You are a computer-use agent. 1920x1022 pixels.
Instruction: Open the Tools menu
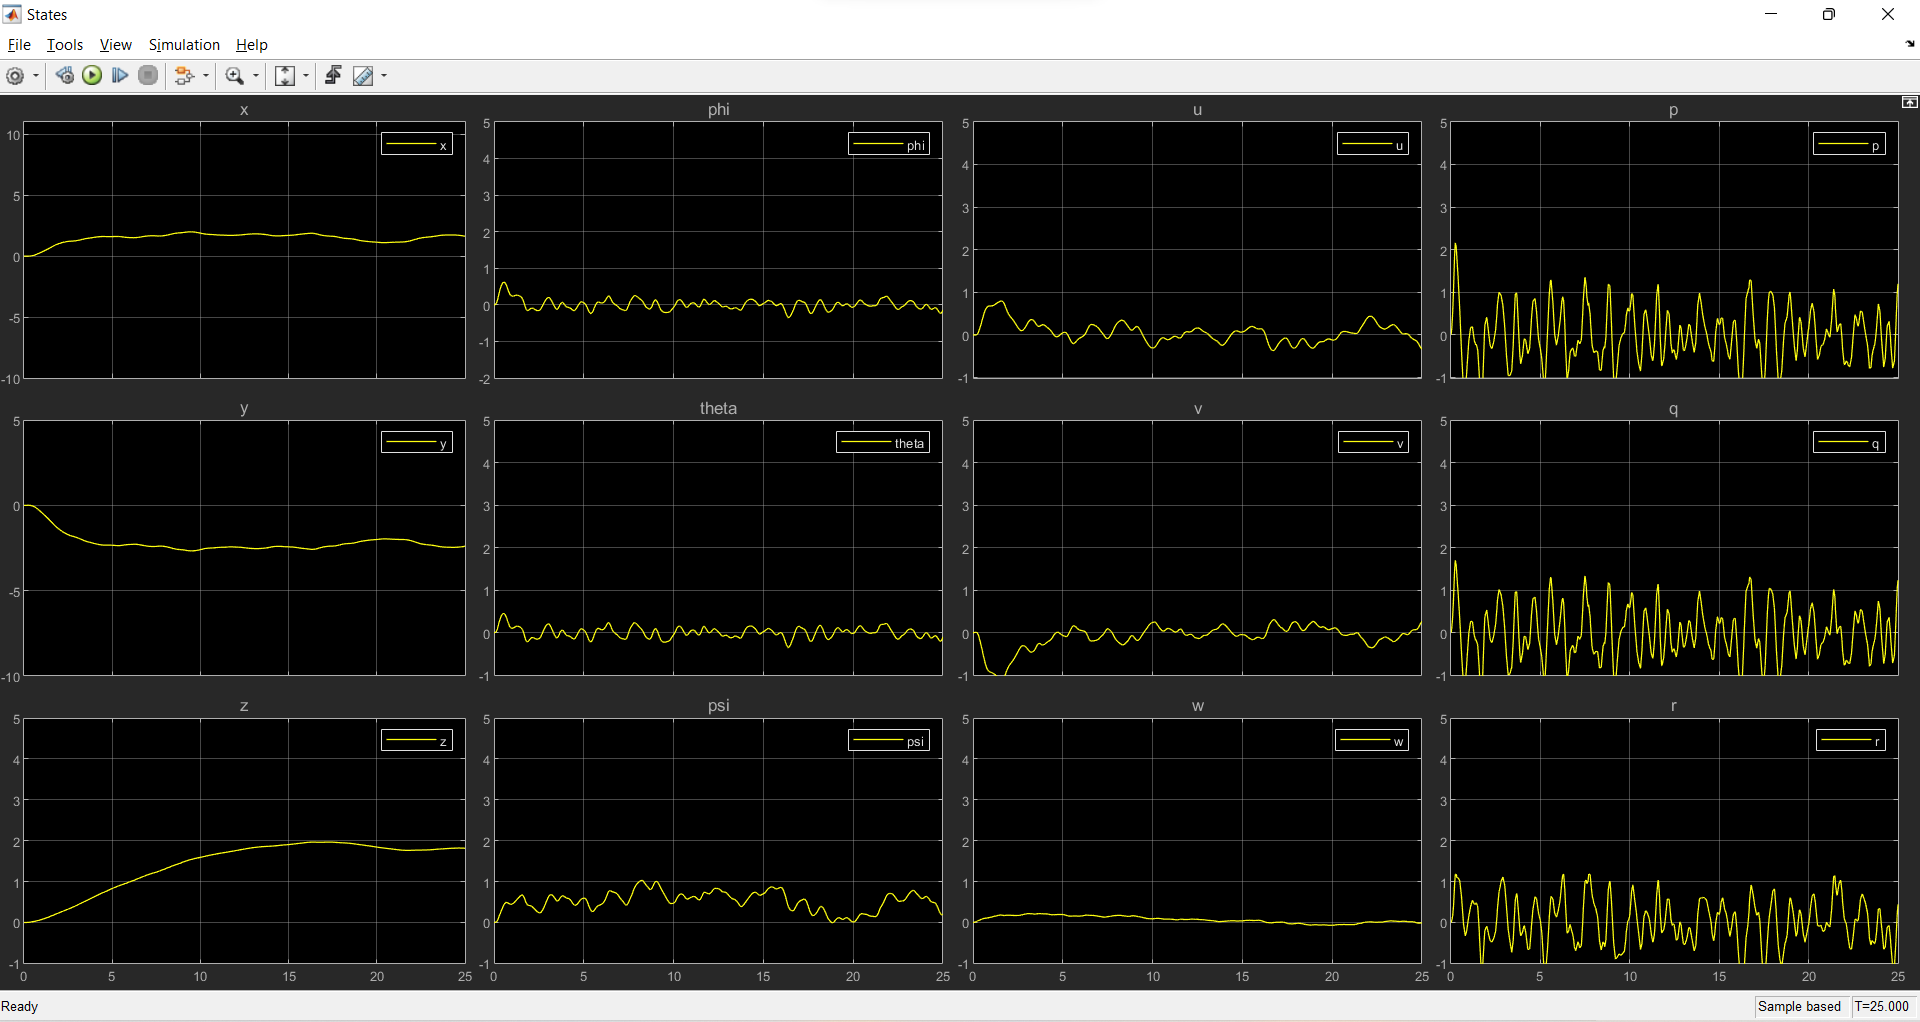click(65, 45)
